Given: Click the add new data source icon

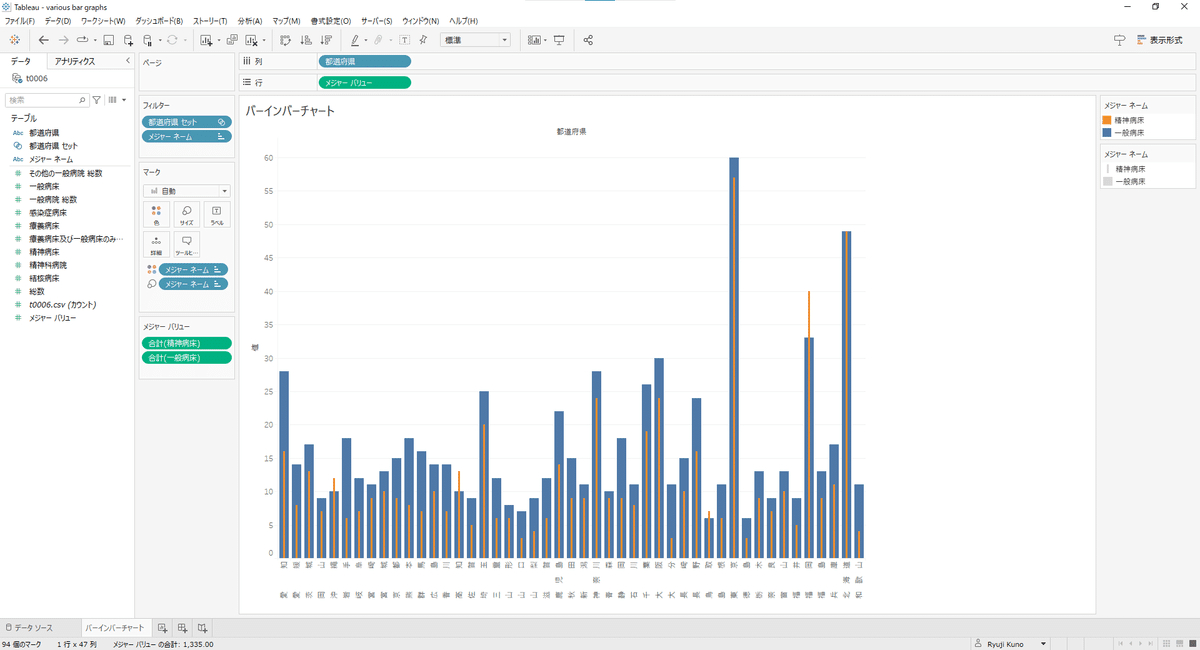Looking at the screenshot, I should coord(128,40).
